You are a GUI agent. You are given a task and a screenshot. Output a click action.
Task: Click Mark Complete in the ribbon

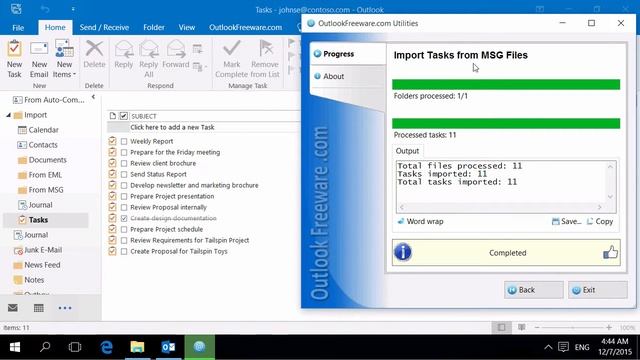pos(231,59)
